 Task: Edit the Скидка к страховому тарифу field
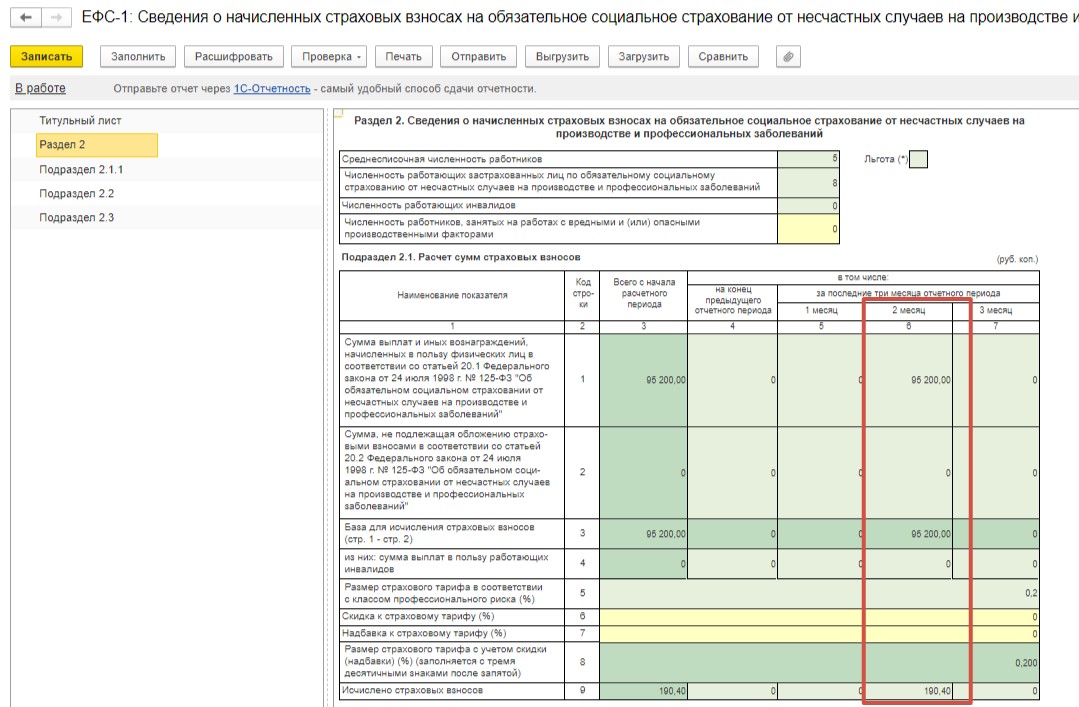coord(819,617)
